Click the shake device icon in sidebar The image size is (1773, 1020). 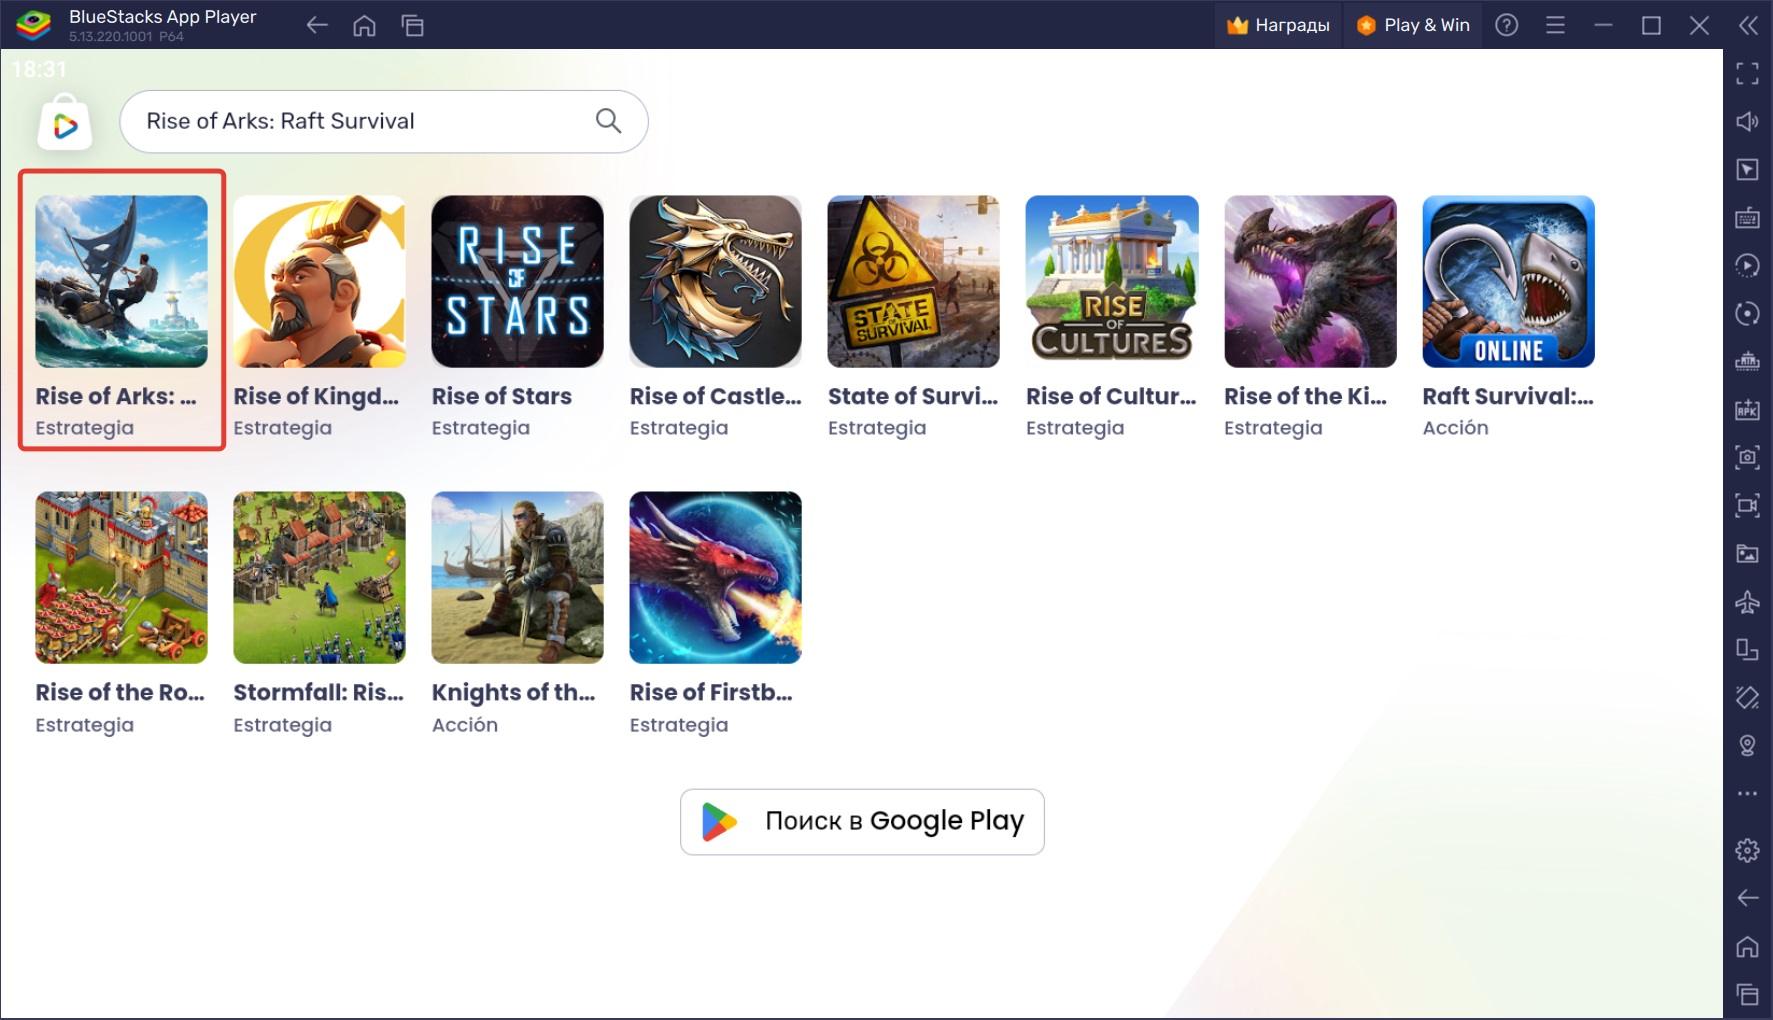1747,697
